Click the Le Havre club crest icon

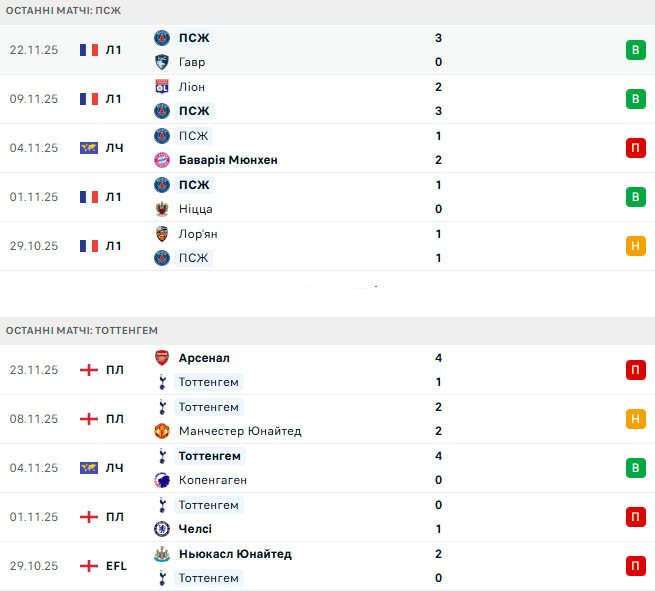coord(162,62)
